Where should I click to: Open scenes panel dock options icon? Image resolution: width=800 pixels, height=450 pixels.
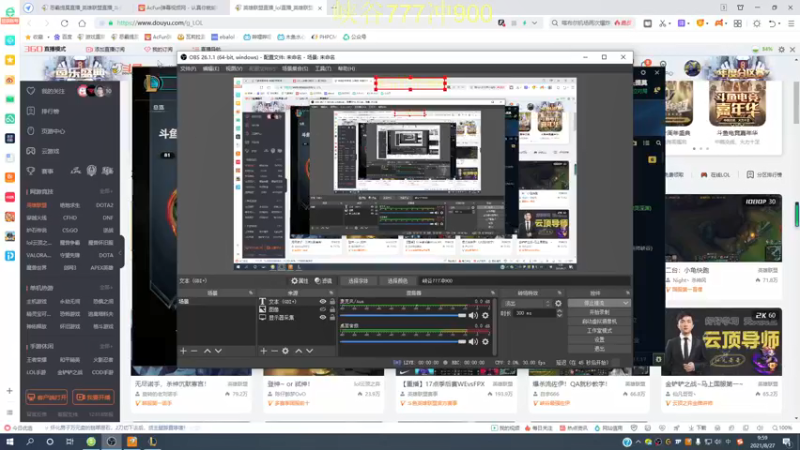point(251,293)
